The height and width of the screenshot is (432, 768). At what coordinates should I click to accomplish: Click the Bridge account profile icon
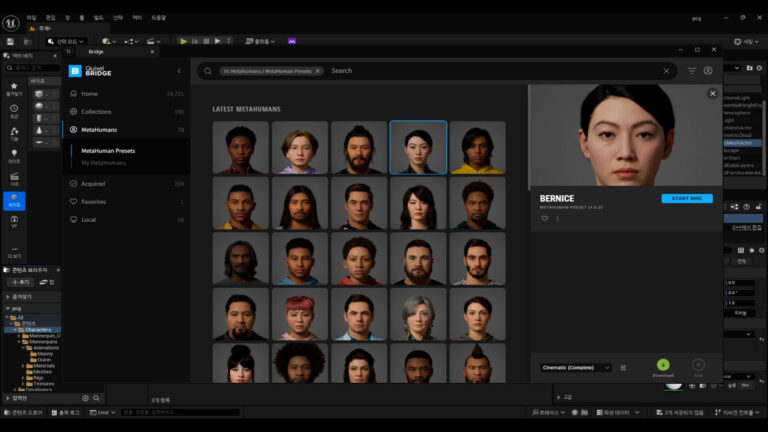coord(708,71)
